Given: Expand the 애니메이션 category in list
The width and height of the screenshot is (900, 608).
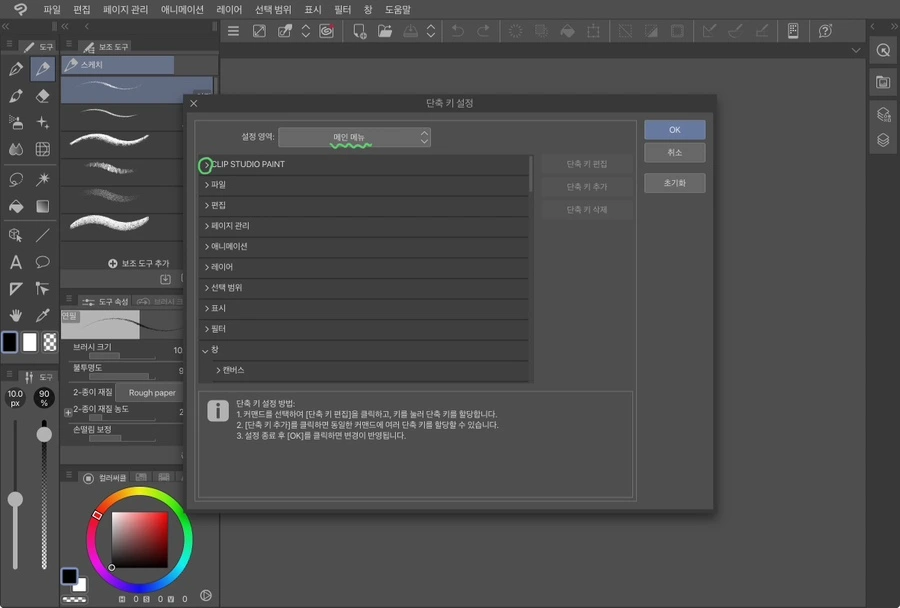Looking at the screenshot, I should click(x=207, y=247).
